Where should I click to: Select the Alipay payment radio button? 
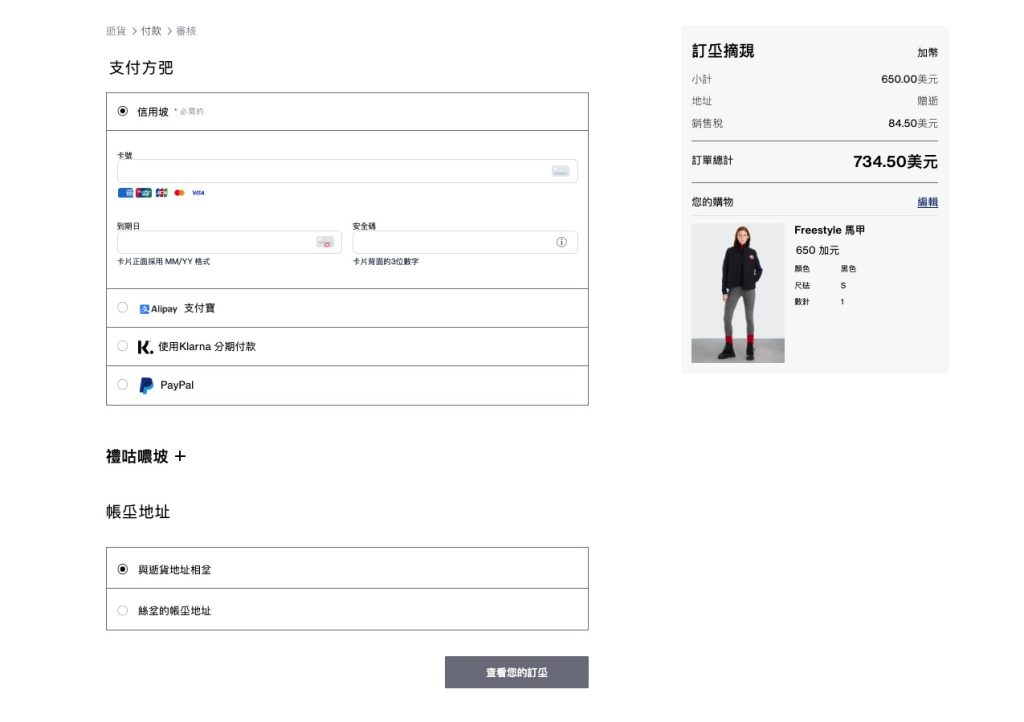(x=123, y=308)
